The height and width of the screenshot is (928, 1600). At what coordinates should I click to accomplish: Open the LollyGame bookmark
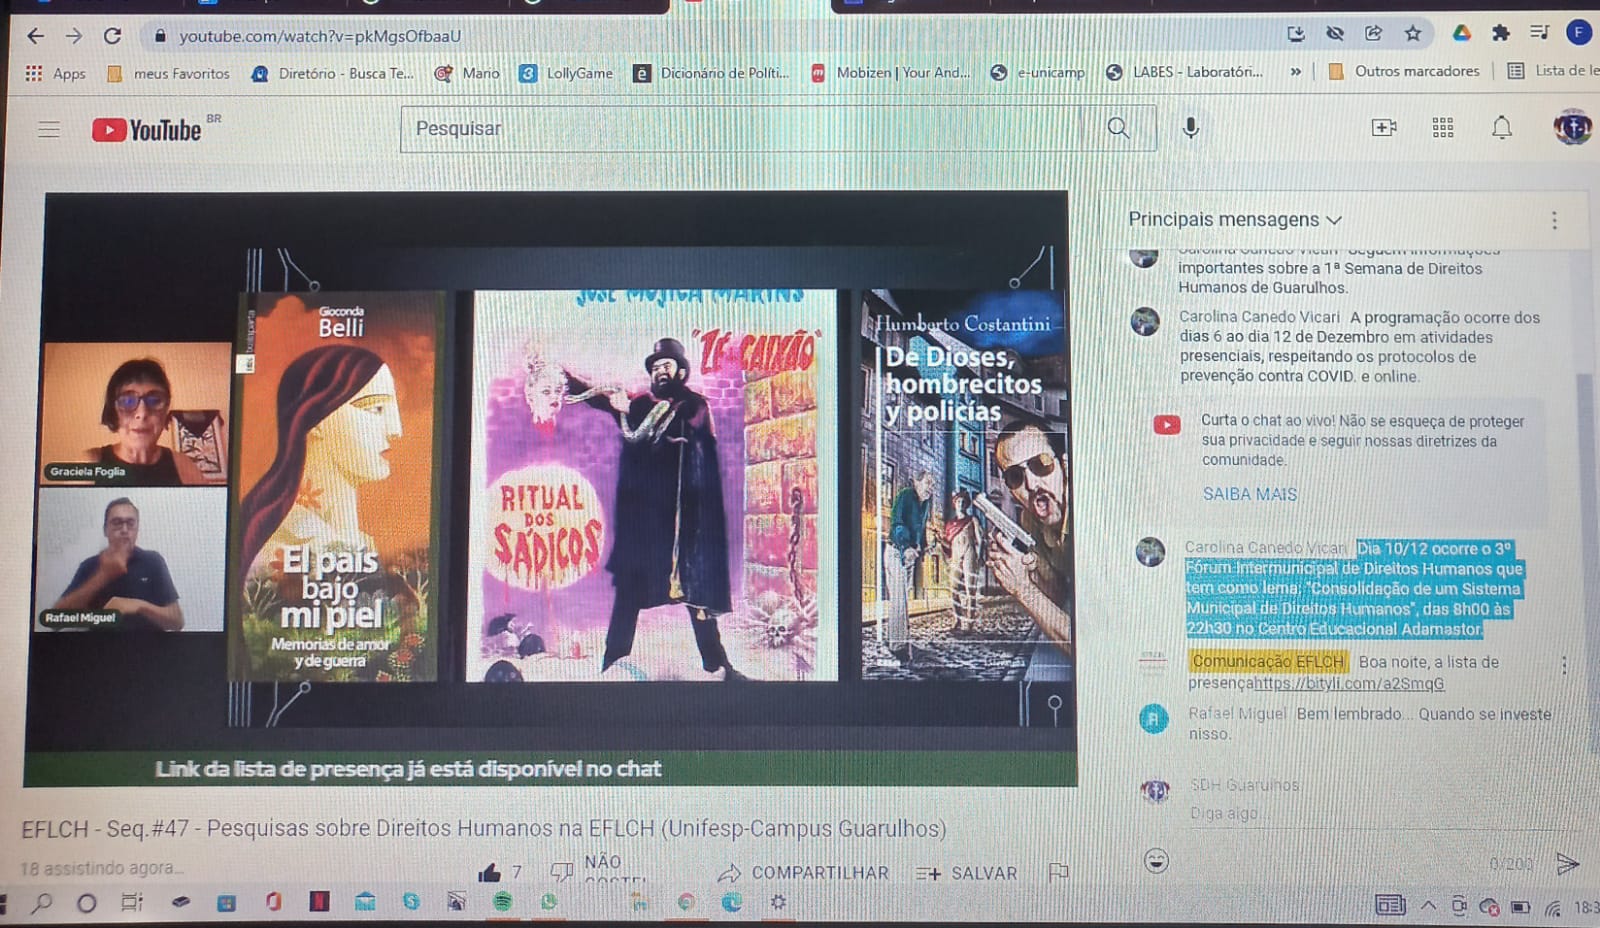point(566,73)
